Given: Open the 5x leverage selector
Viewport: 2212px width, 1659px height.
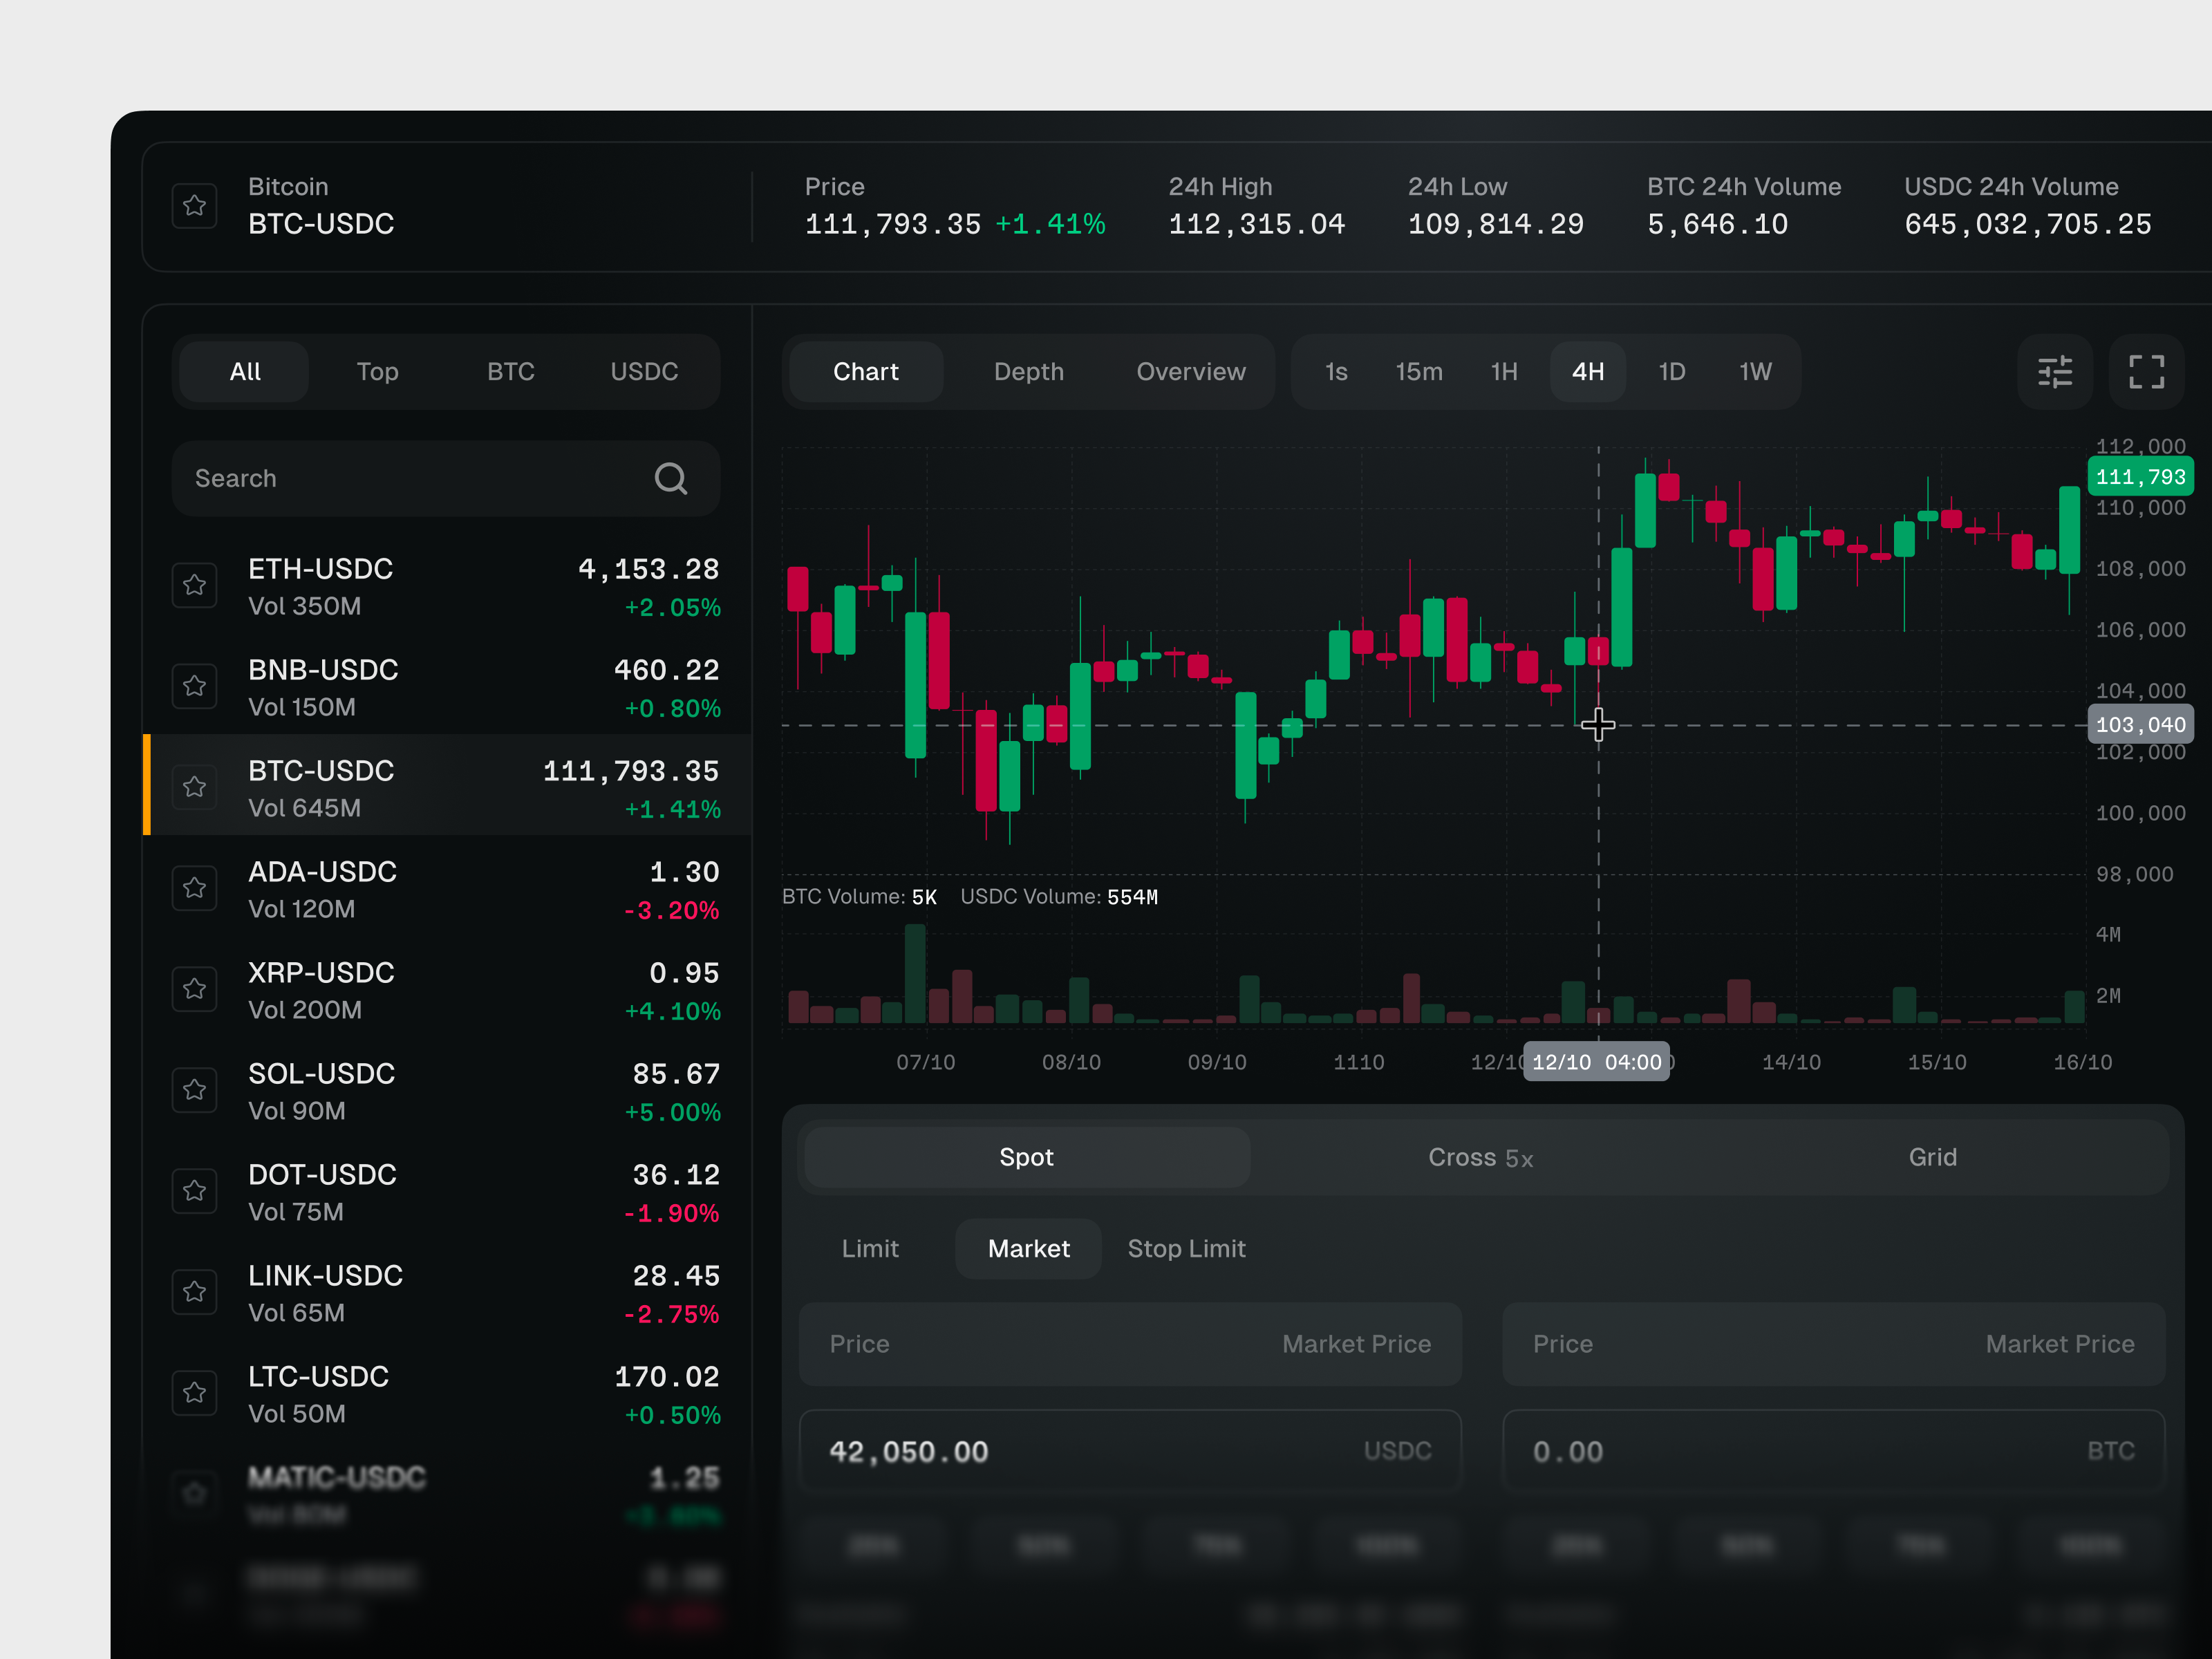Looking at the screenshot, I should click(x=1521, y=1158).
